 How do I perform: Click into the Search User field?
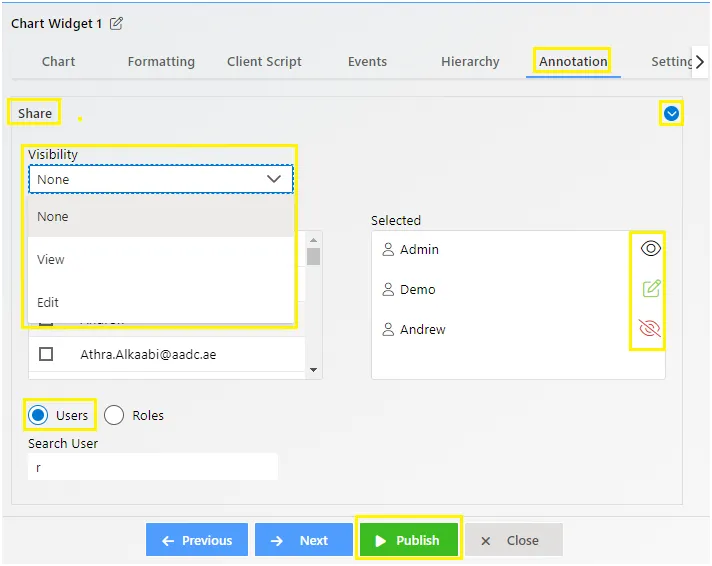[153, 467]
